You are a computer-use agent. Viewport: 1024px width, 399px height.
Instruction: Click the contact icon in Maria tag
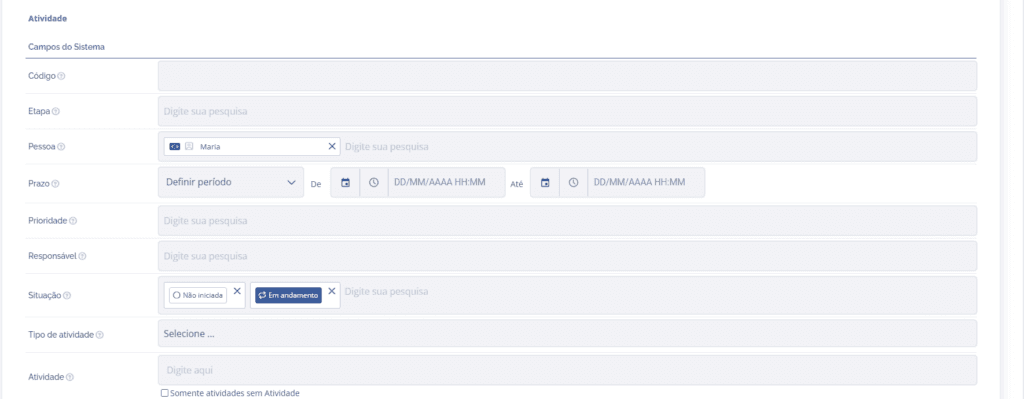(x=189, y=146)
